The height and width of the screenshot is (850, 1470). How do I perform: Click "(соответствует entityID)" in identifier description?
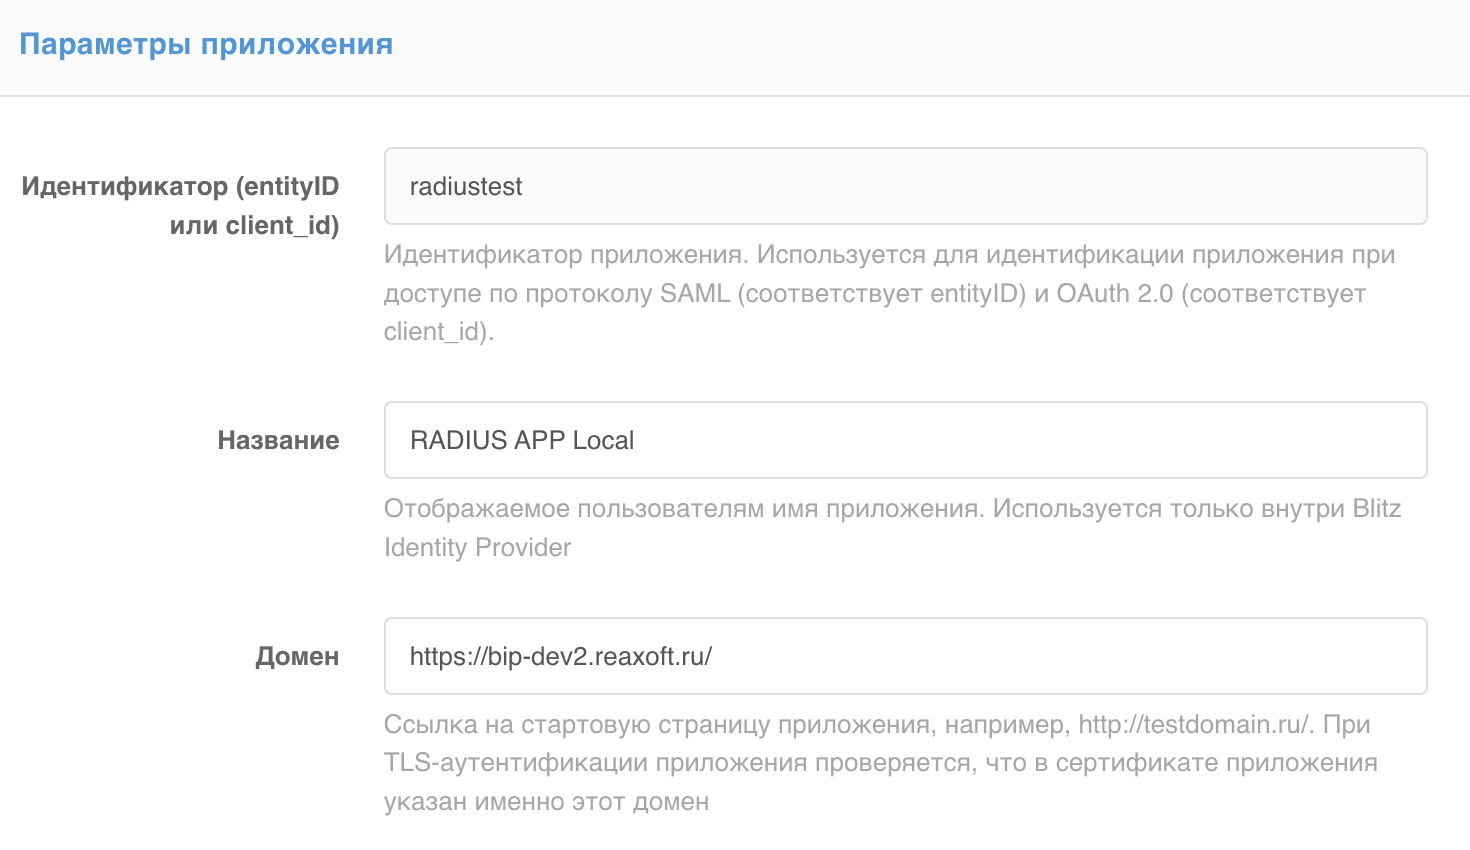[x=882, y=294]
